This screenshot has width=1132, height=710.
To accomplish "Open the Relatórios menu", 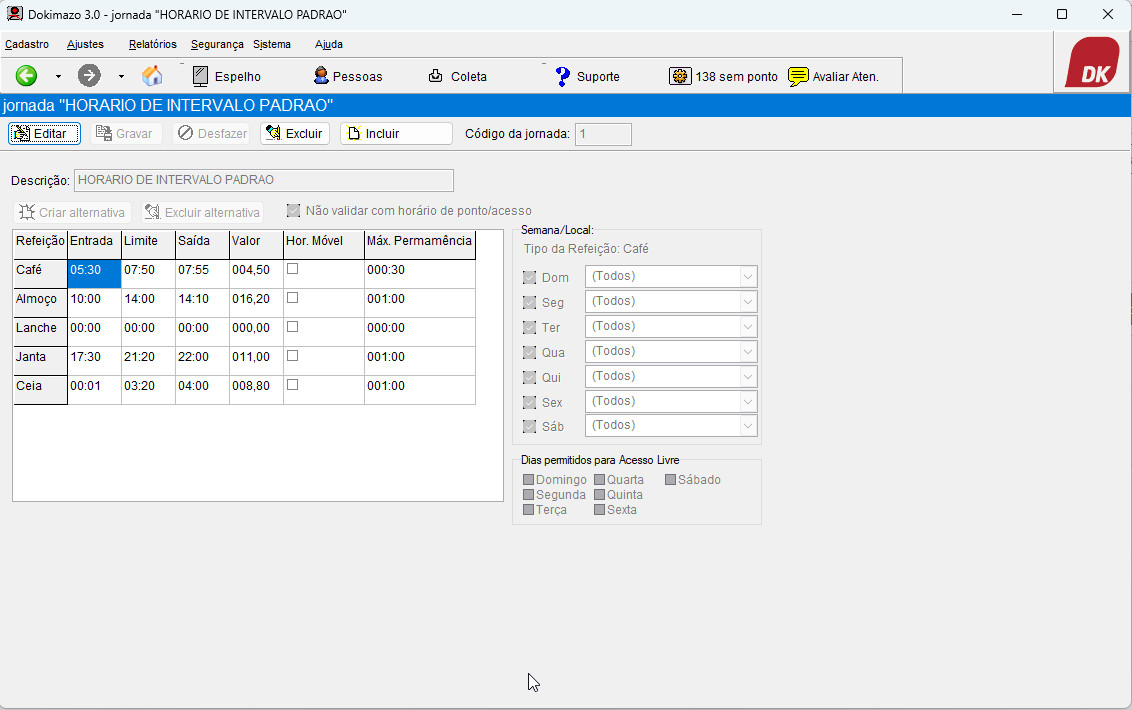I will point(153,44).
